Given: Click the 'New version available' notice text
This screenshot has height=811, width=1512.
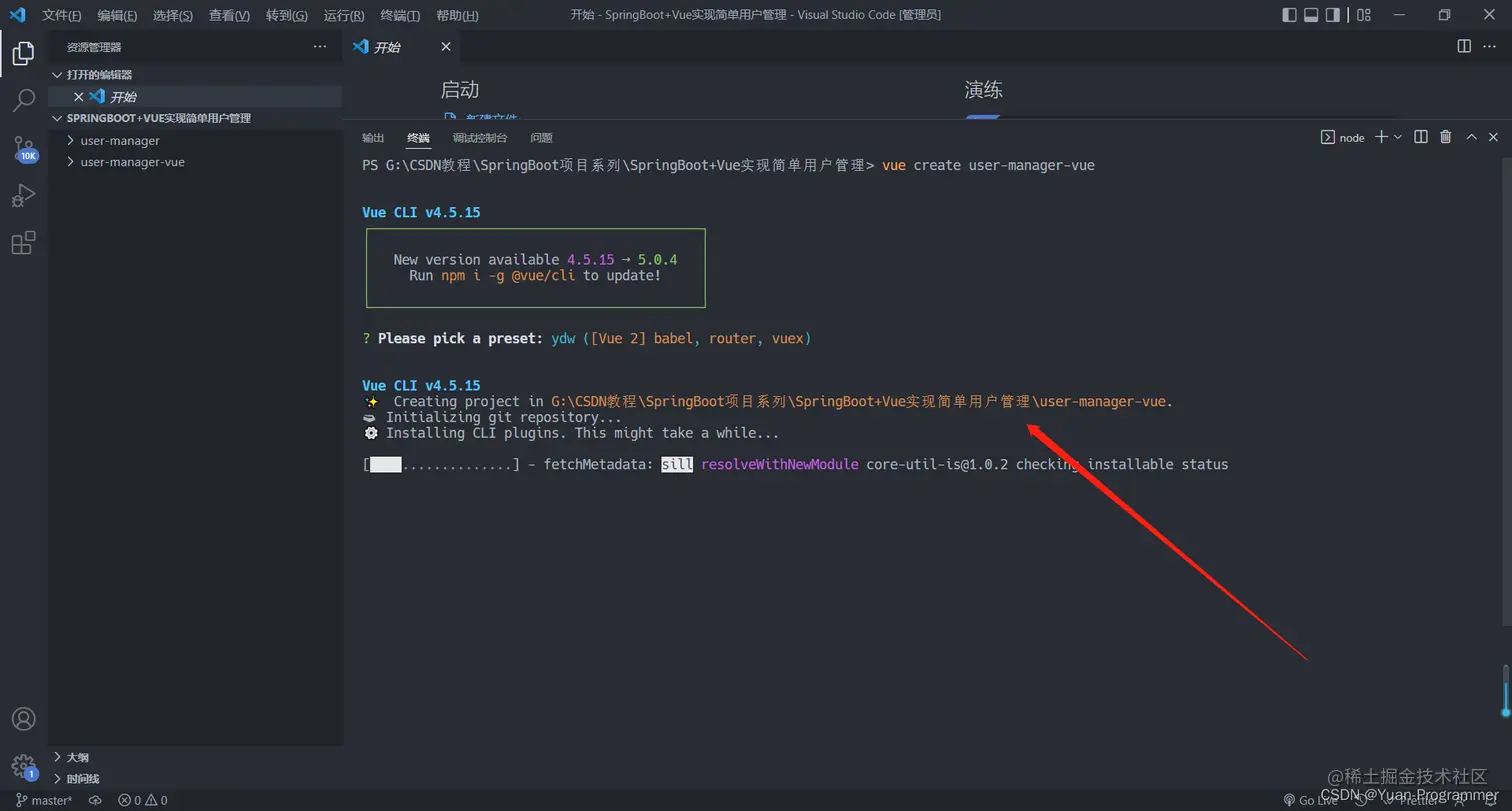Looking at the screenshot, I should 535,260.
